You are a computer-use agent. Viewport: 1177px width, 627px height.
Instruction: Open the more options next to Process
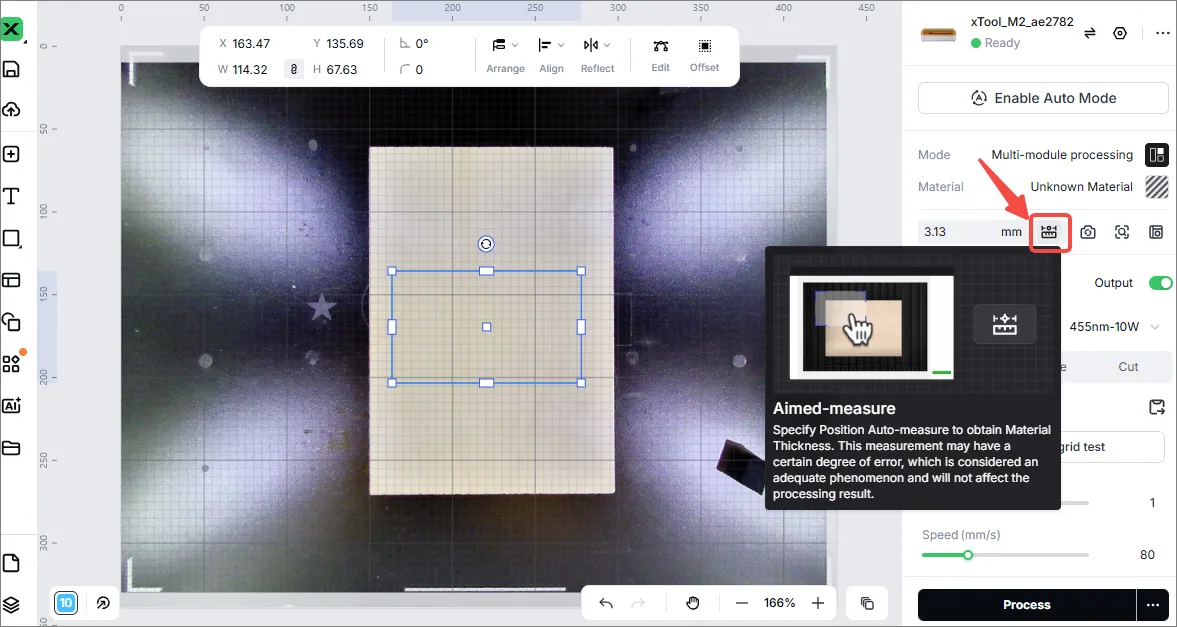(x=1152, y=604)
